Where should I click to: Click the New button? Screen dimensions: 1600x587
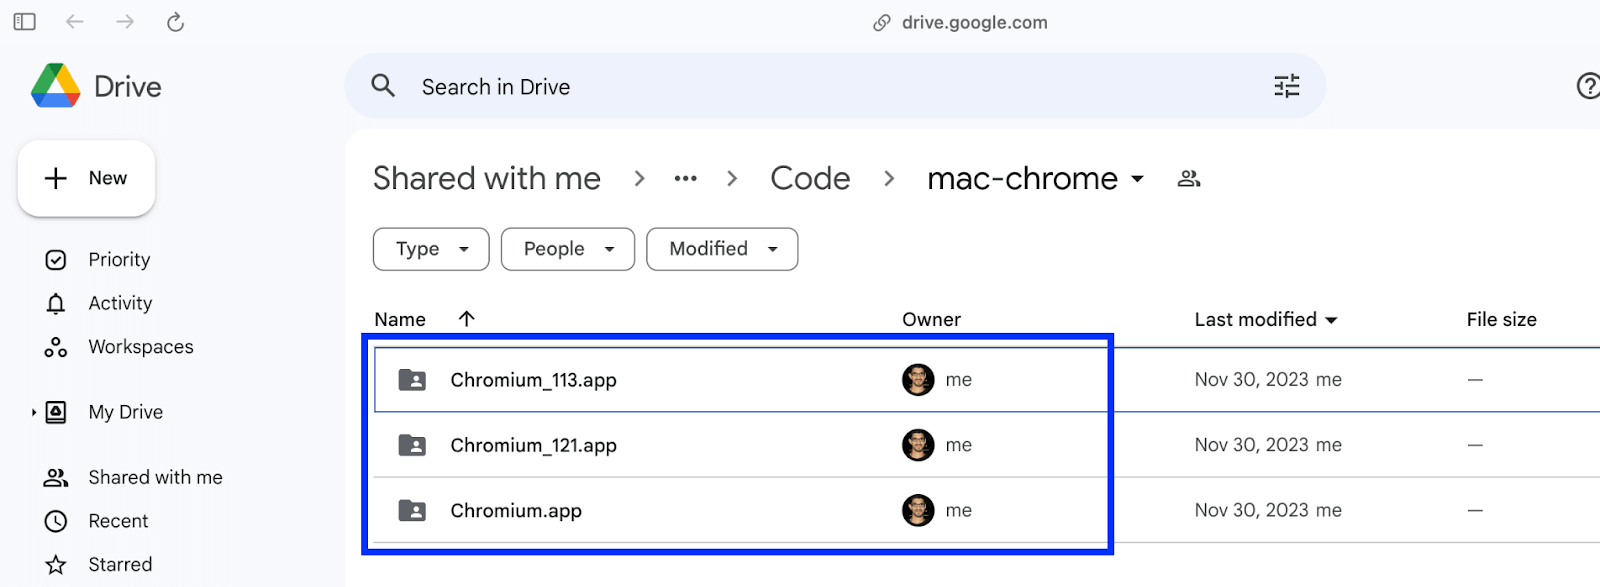click(86, 178)
